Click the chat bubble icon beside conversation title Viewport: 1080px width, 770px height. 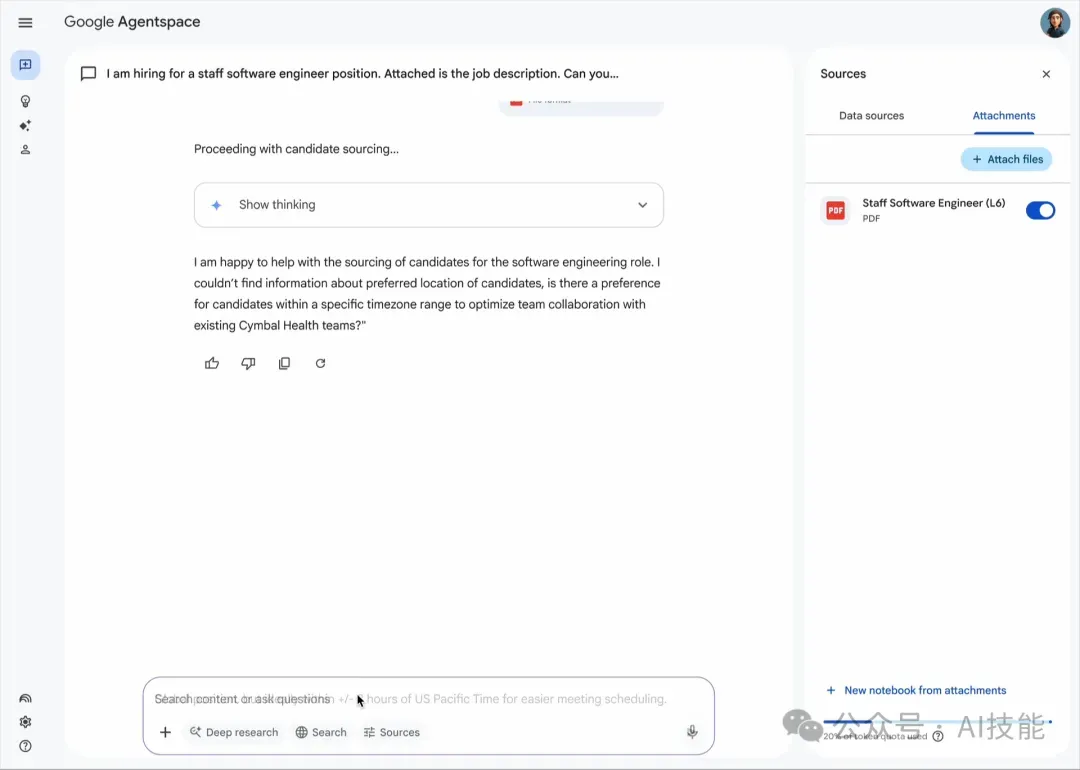88,74
